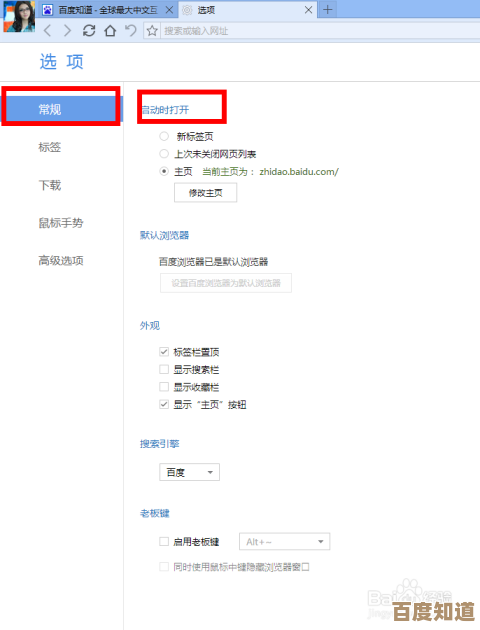Image resolution: width=480 pixels, height=630 pixels.
Task: Open the Alt+~ hotkey dropdown
Action: coord(284,542)
